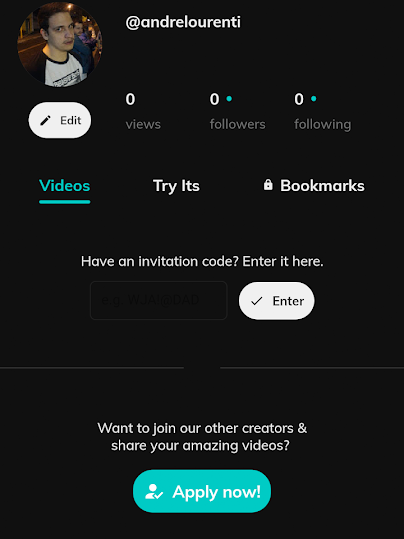Open the profile avatar picture
404x539 pixels.
pyautogui.click(x=60, y=44)
